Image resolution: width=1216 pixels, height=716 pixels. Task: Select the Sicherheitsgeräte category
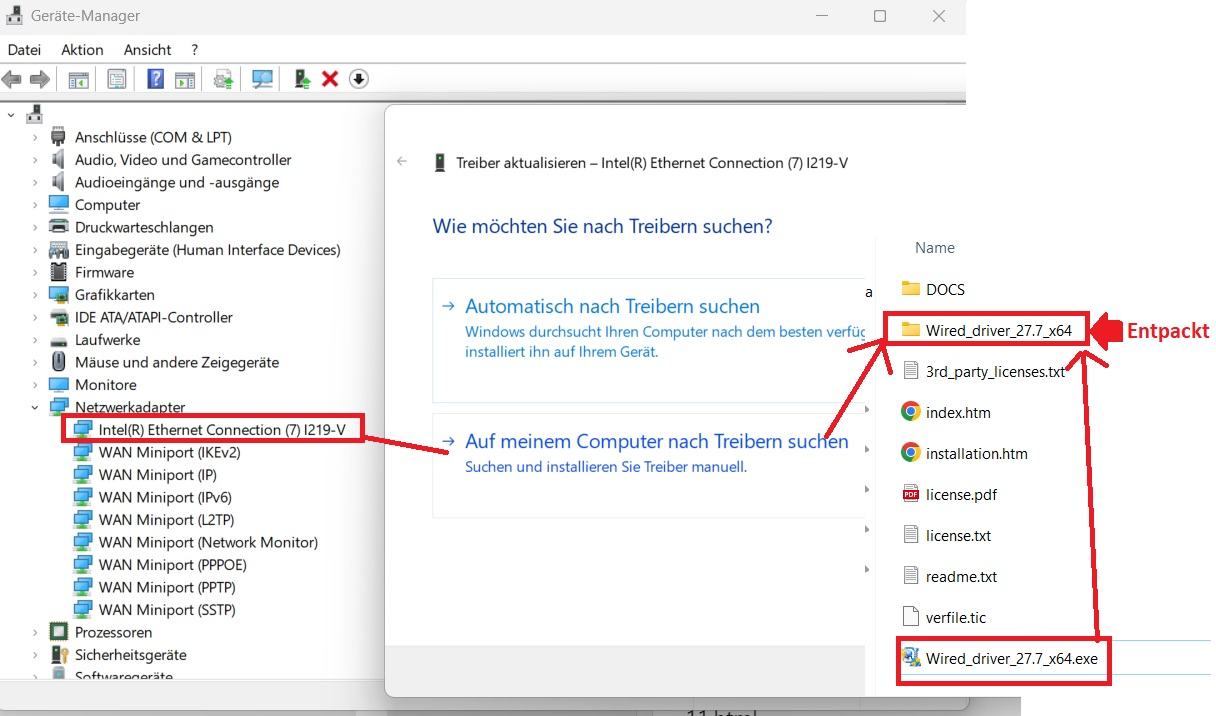tap(130, 655)
